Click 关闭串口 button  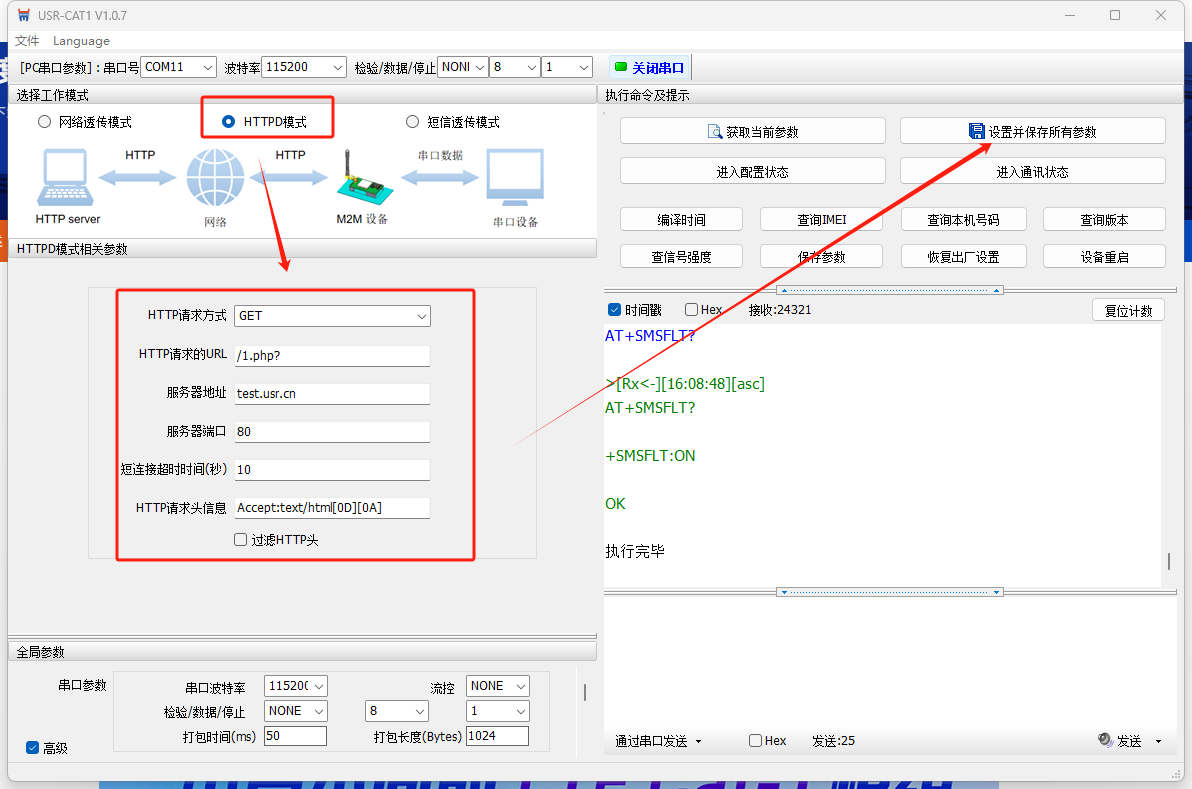[650, 68]
